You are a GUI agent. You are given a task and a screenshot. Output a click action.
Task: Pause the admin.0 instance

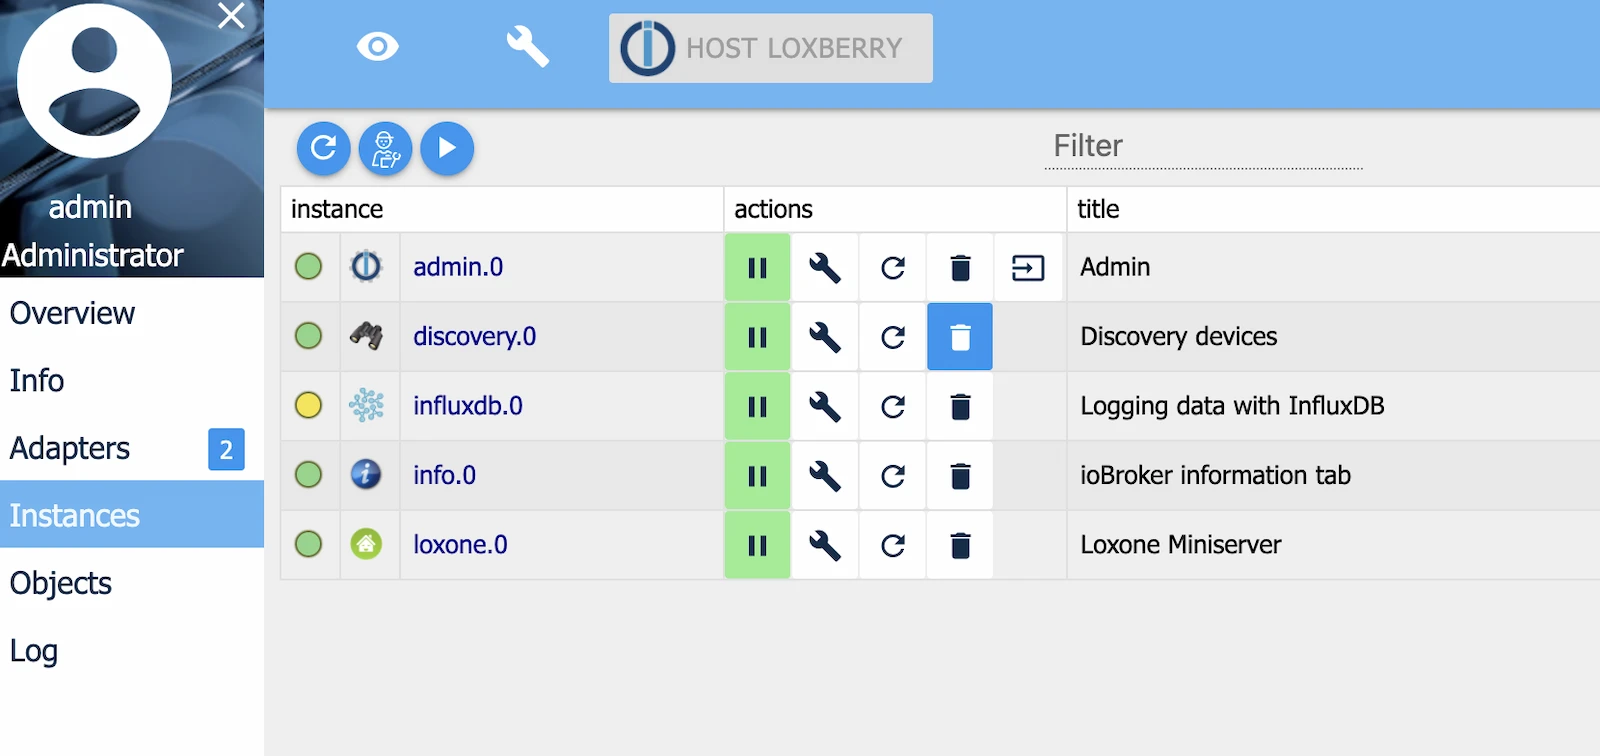[x=757, y=267]
